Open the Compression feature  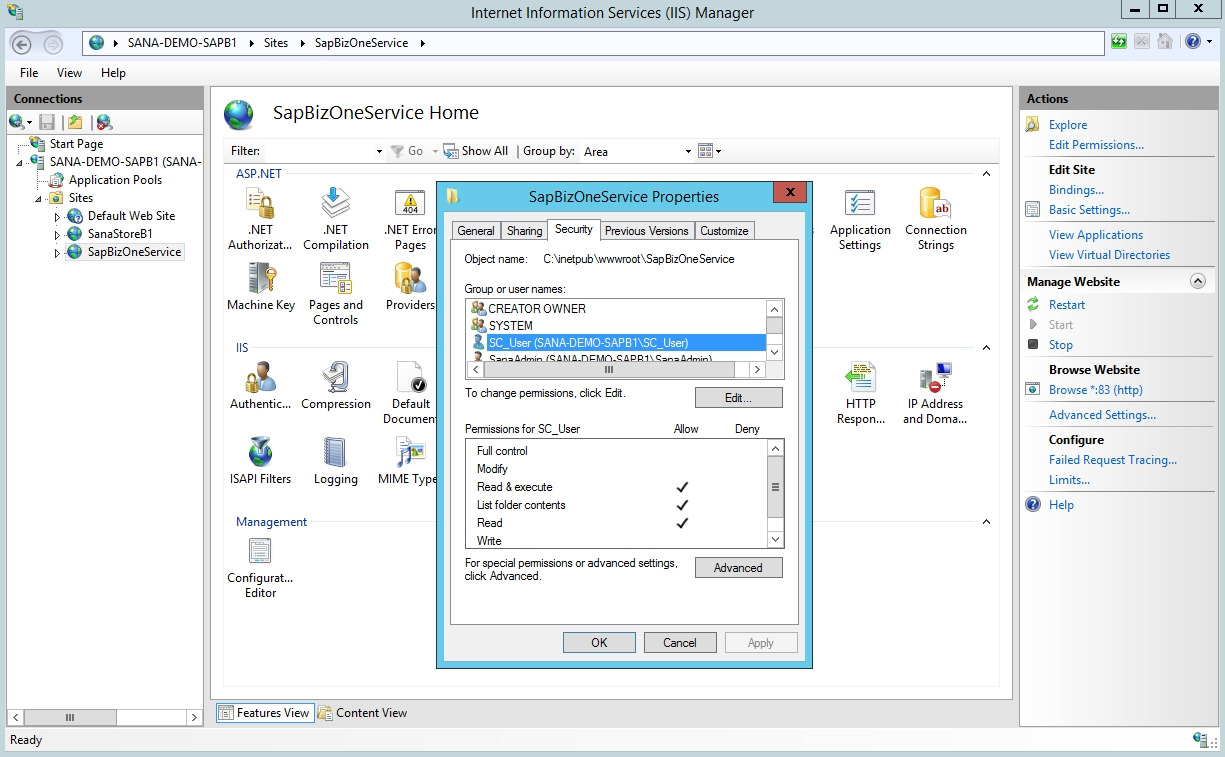[x=336, y=386]
